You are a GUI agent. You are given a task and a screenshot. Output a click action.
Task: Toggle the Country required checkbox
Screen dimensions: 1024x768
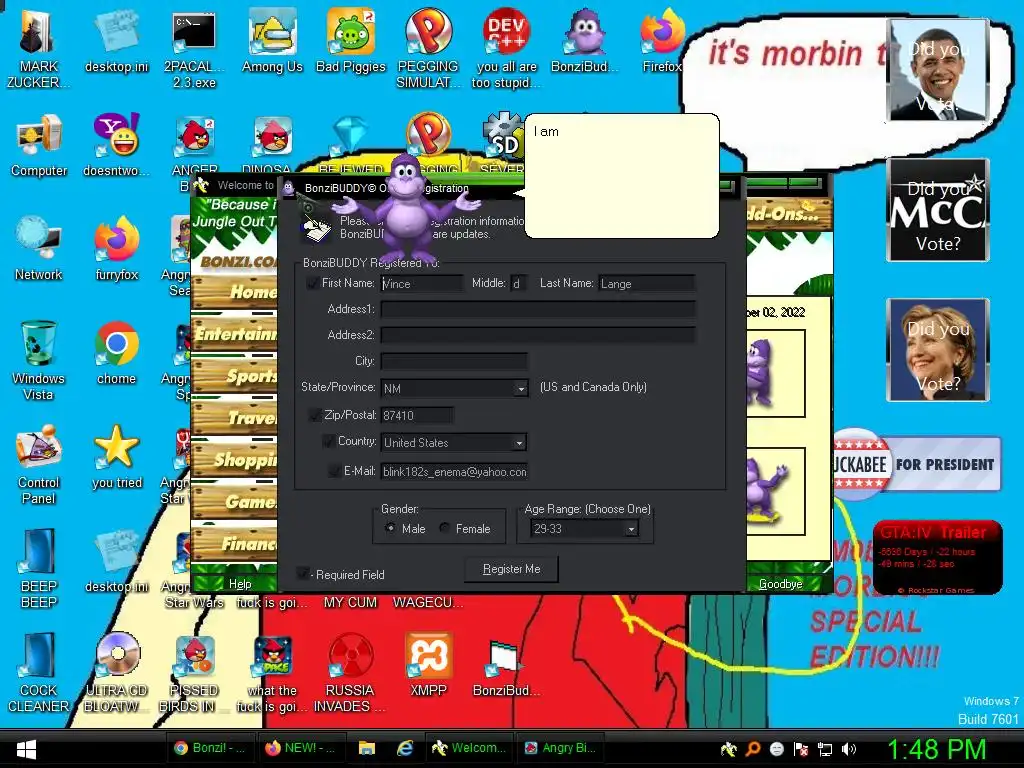[x=328, y=441]
